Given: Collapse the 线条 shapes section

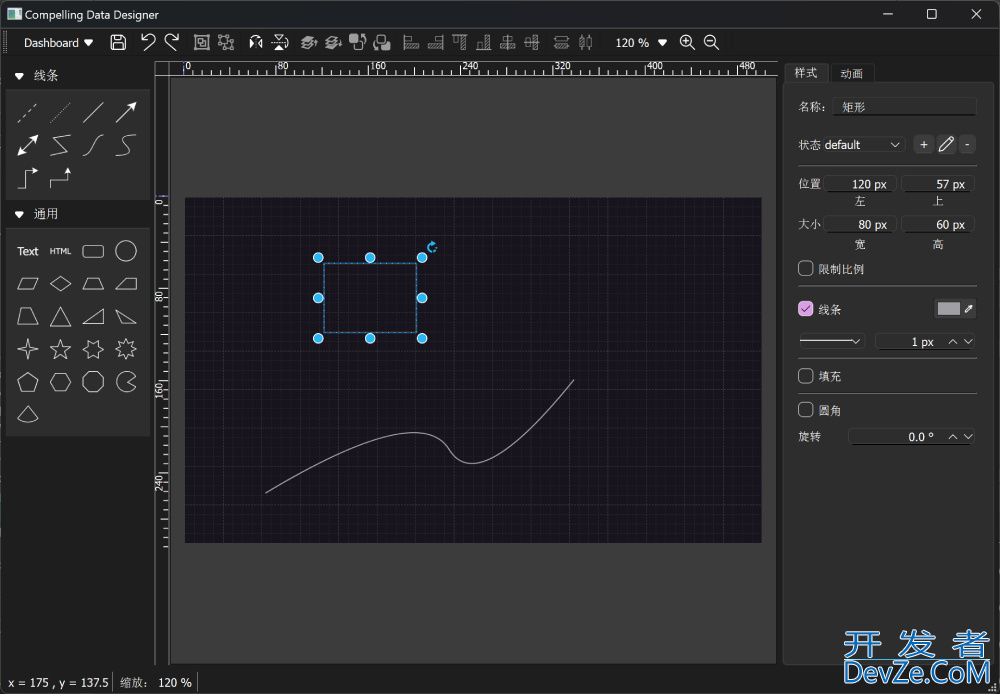Looking at the screenshot, I should [19, 76].
